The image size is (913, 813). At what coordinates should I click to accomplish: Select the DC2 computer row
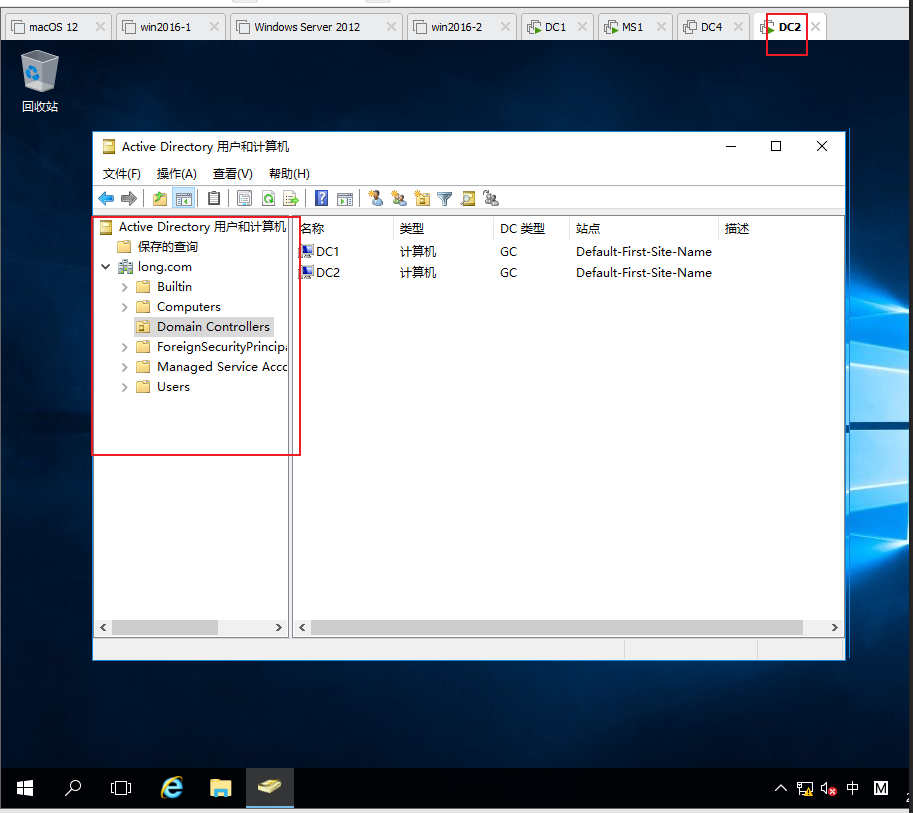tap(507, 273)
